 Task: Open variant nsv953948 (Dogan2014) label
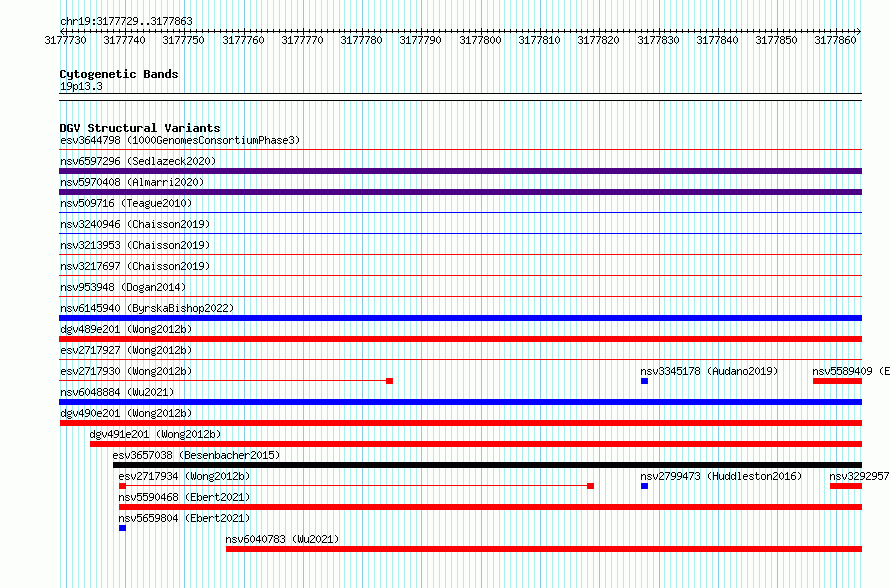[x=123, y=287]
